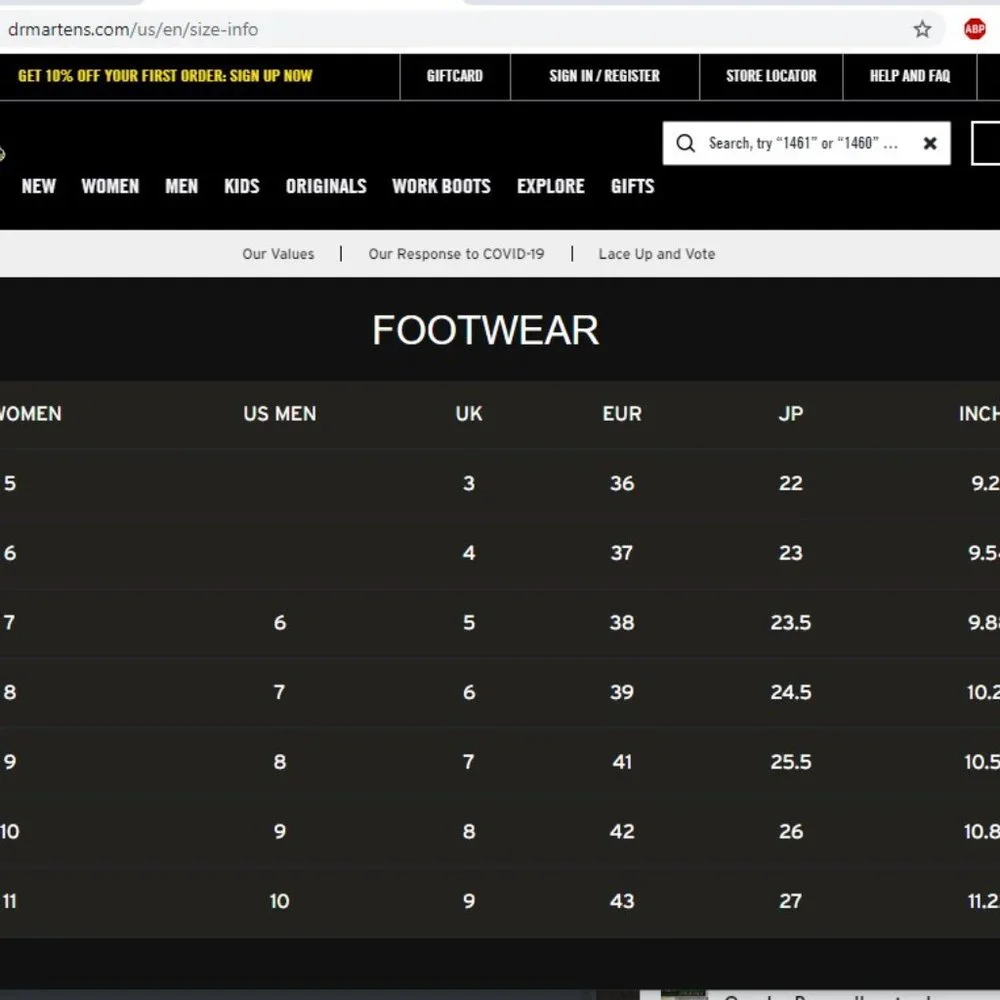This screenshot has width=1000, height=1000.
Task: Click the browser address bar URL
Action: [133, 29]
